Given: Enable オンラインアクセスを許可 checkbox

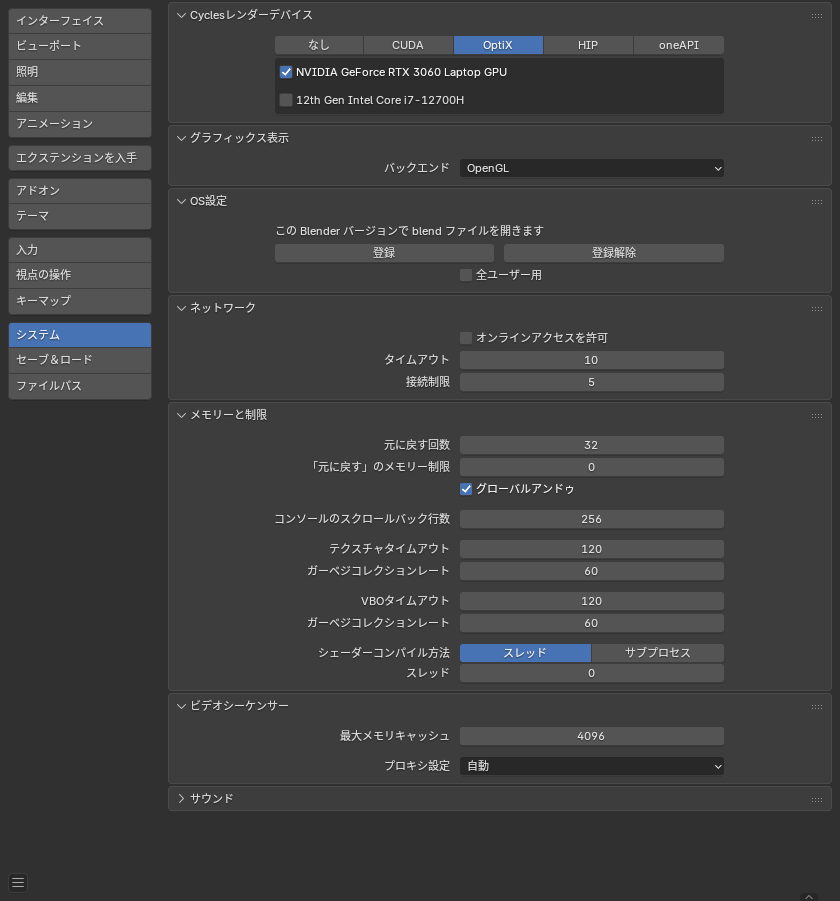Looking at the screenshot, I should coord(466,338).
